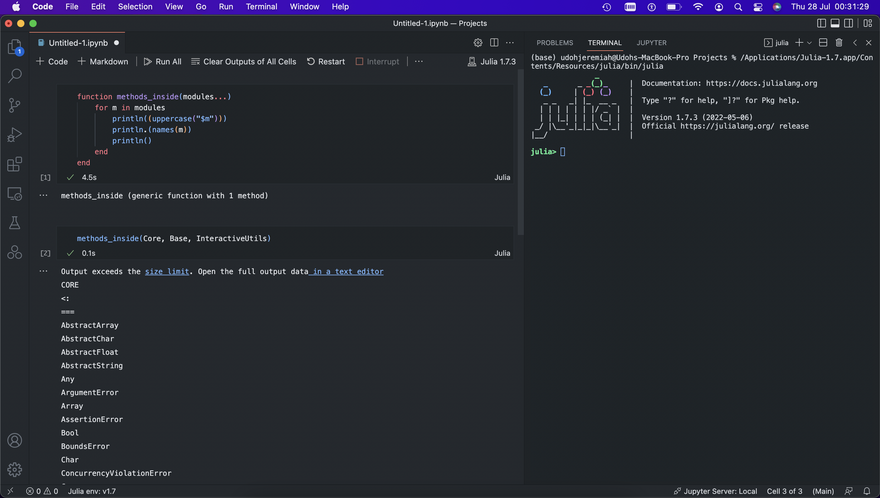Click the Explorer files icon
880x498 pixels.
click(15, 47)
